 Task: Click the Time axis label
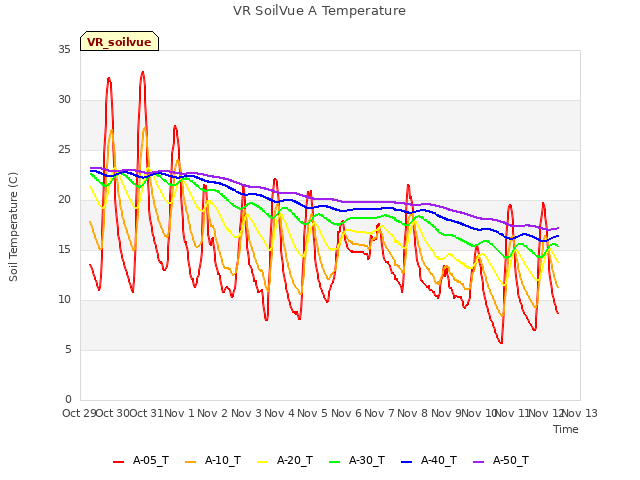point(566,429)
